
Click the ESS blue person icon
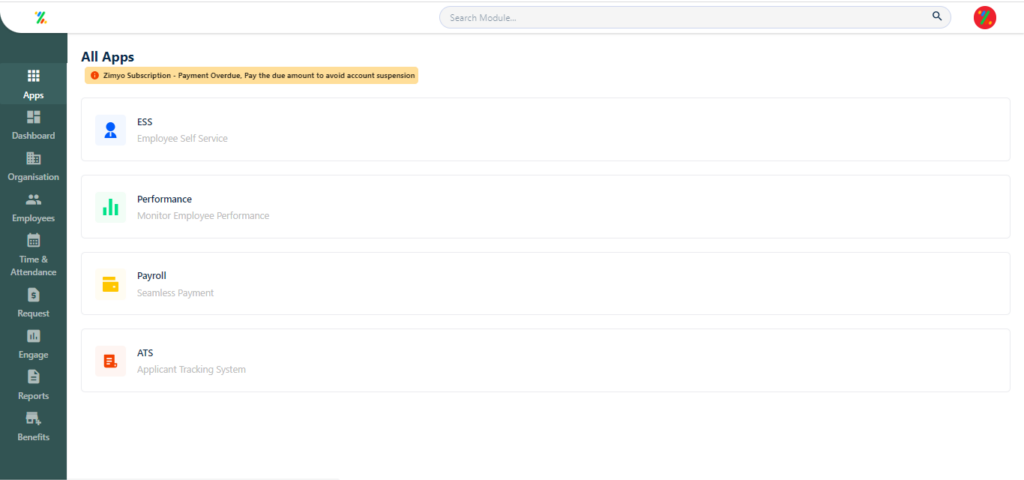tap(110, 129)
